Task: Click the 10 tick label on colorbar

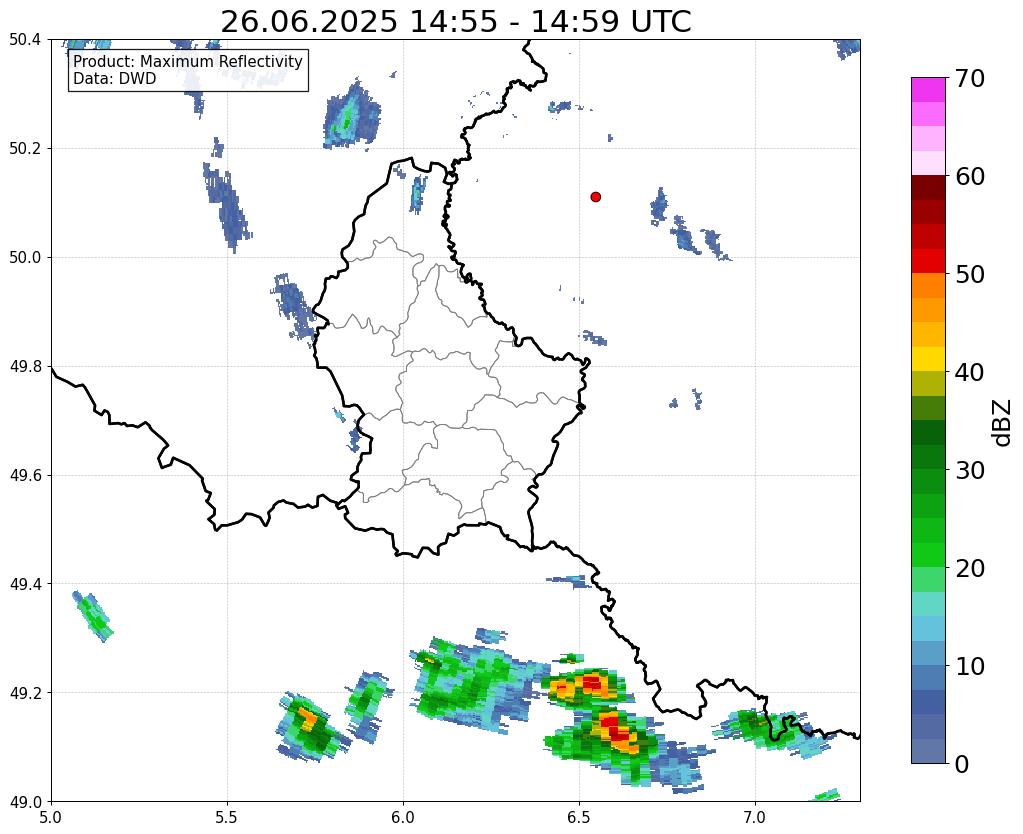Action: click(970, 666)
